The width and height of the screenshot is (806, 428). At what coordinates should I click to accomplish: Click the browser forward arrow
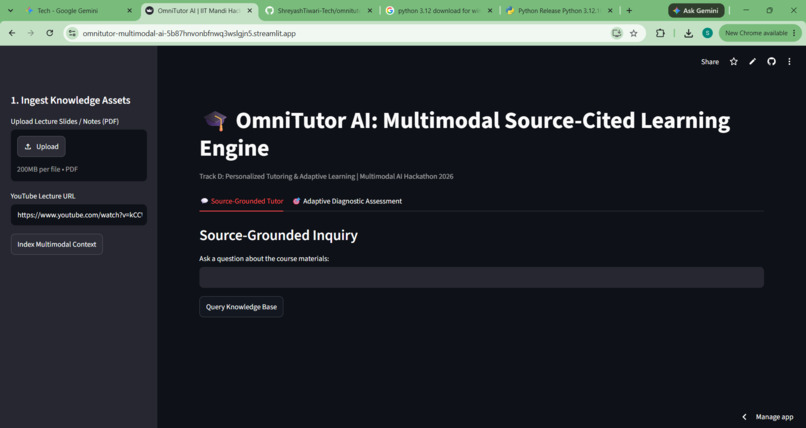(x=31, y=33)
